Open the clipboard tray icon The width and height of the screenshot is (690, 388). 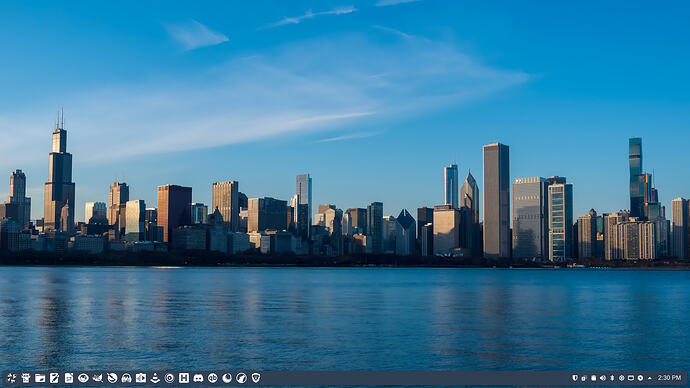coord(594,378)
